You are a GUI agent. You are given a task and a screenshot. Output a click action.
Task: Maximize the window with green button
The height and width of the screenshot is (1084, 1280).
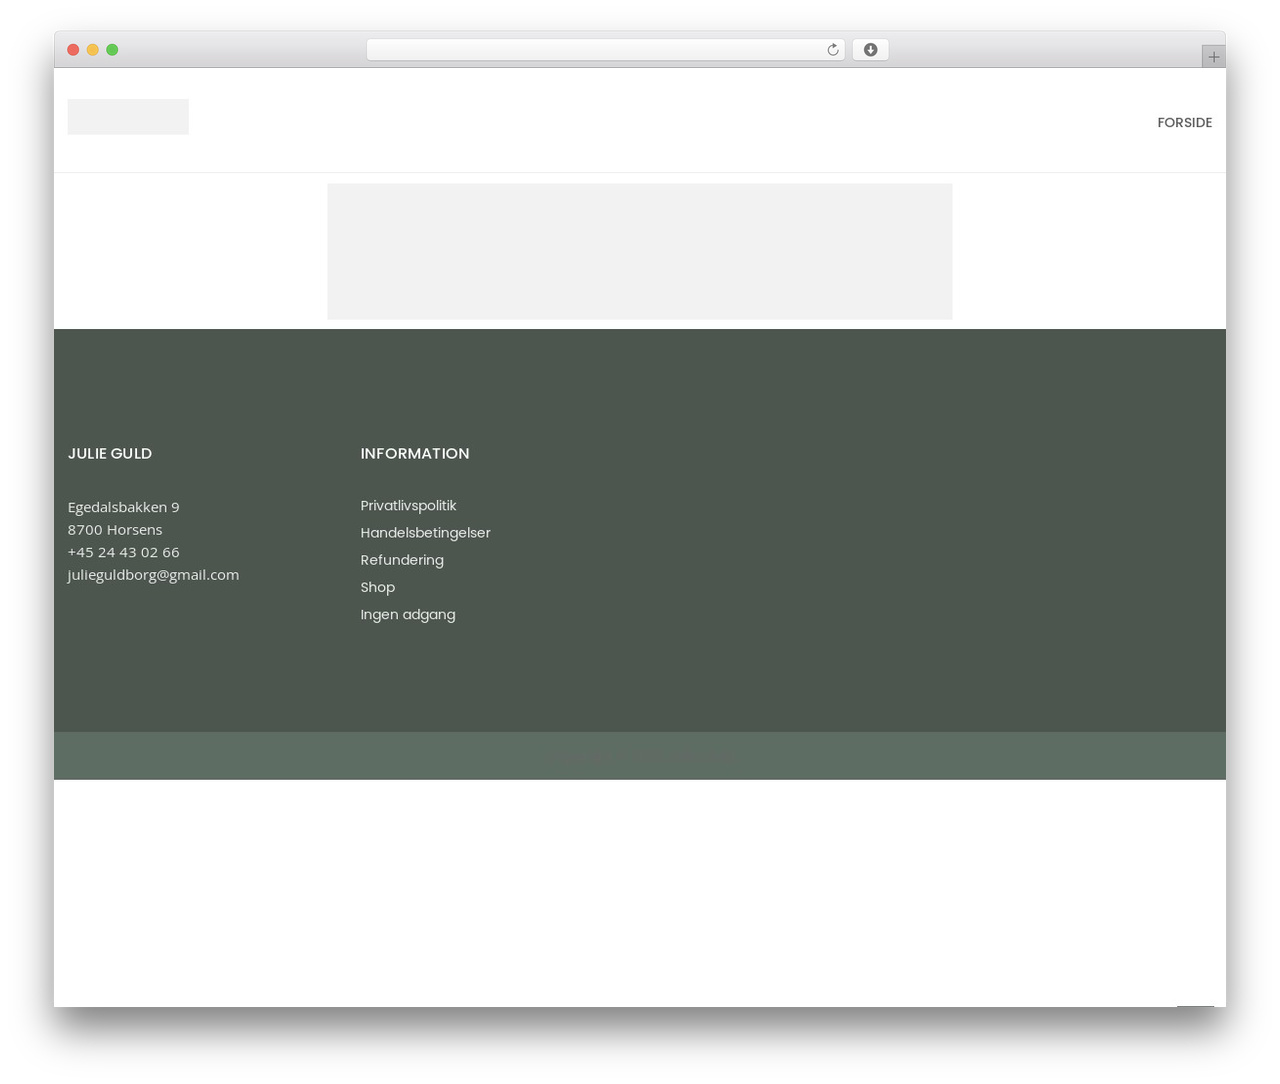tap(112, 50)
